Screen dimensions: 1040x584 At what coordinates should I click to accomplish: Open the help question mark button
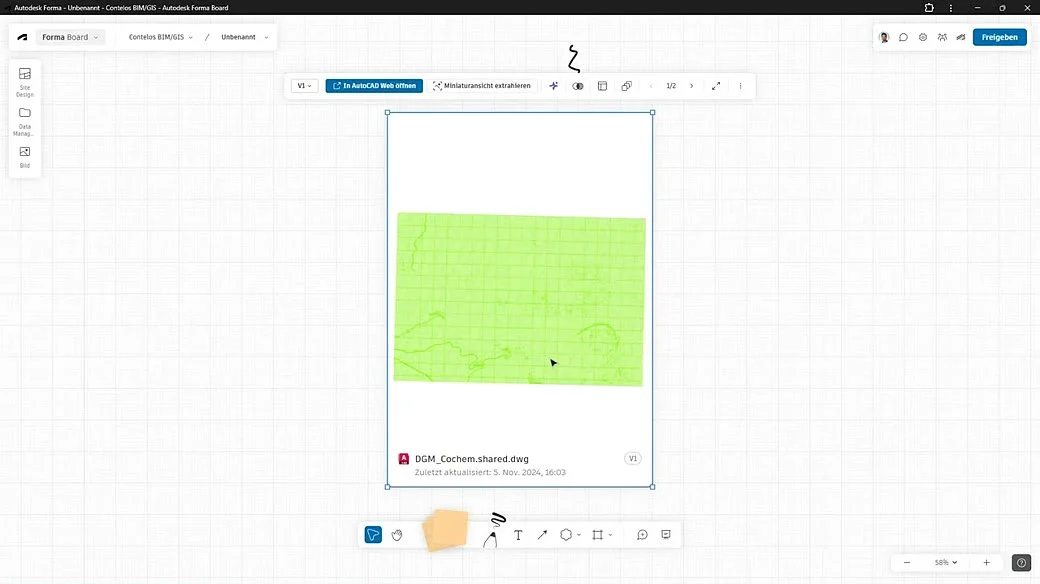pyautogui.click(x=1021, y=562)
